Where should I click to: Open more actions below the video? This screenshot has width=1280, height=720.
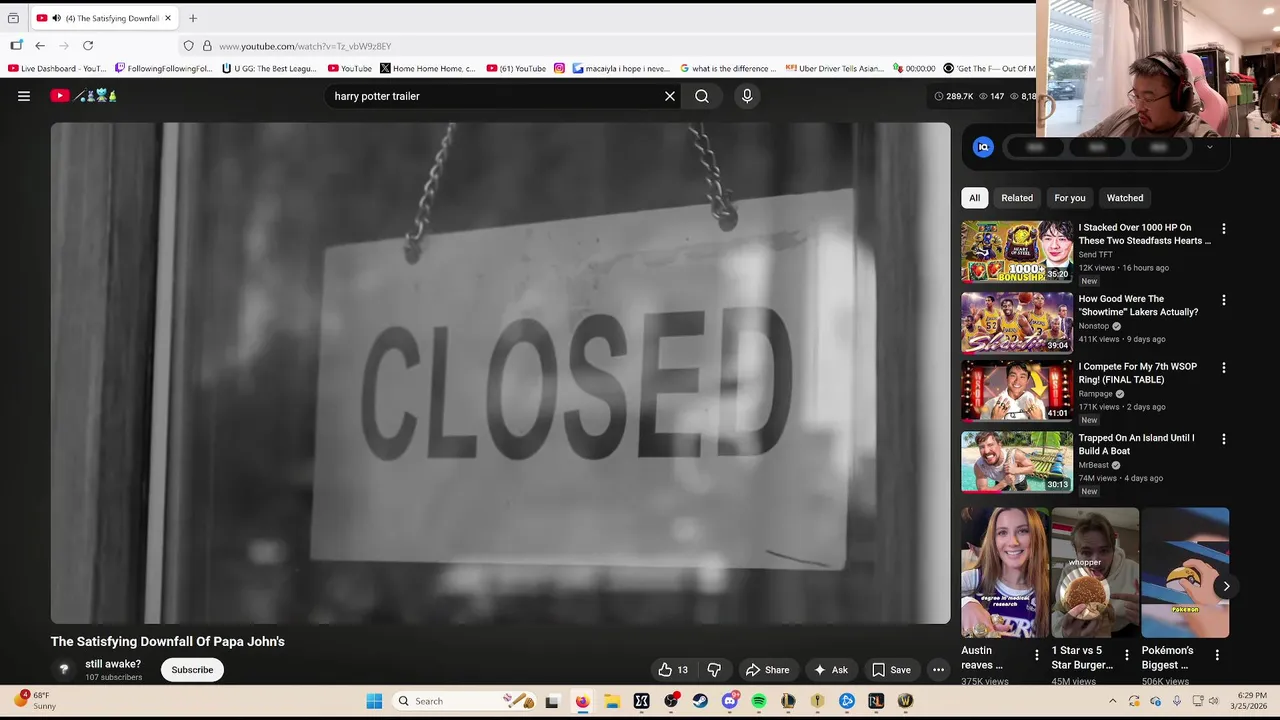pos(938,670)
